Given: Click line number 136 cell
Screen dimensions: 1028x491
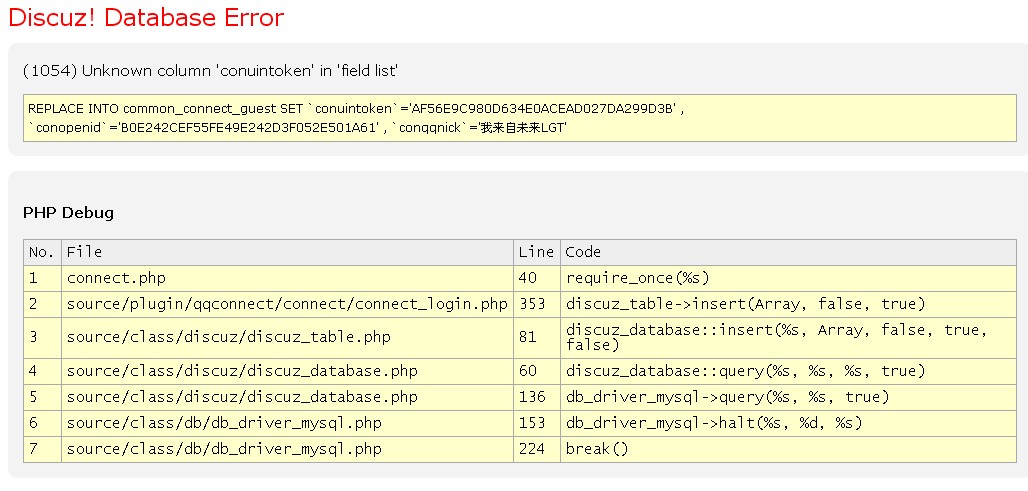Looking at the screenshot, I should [x=532, y=397].
